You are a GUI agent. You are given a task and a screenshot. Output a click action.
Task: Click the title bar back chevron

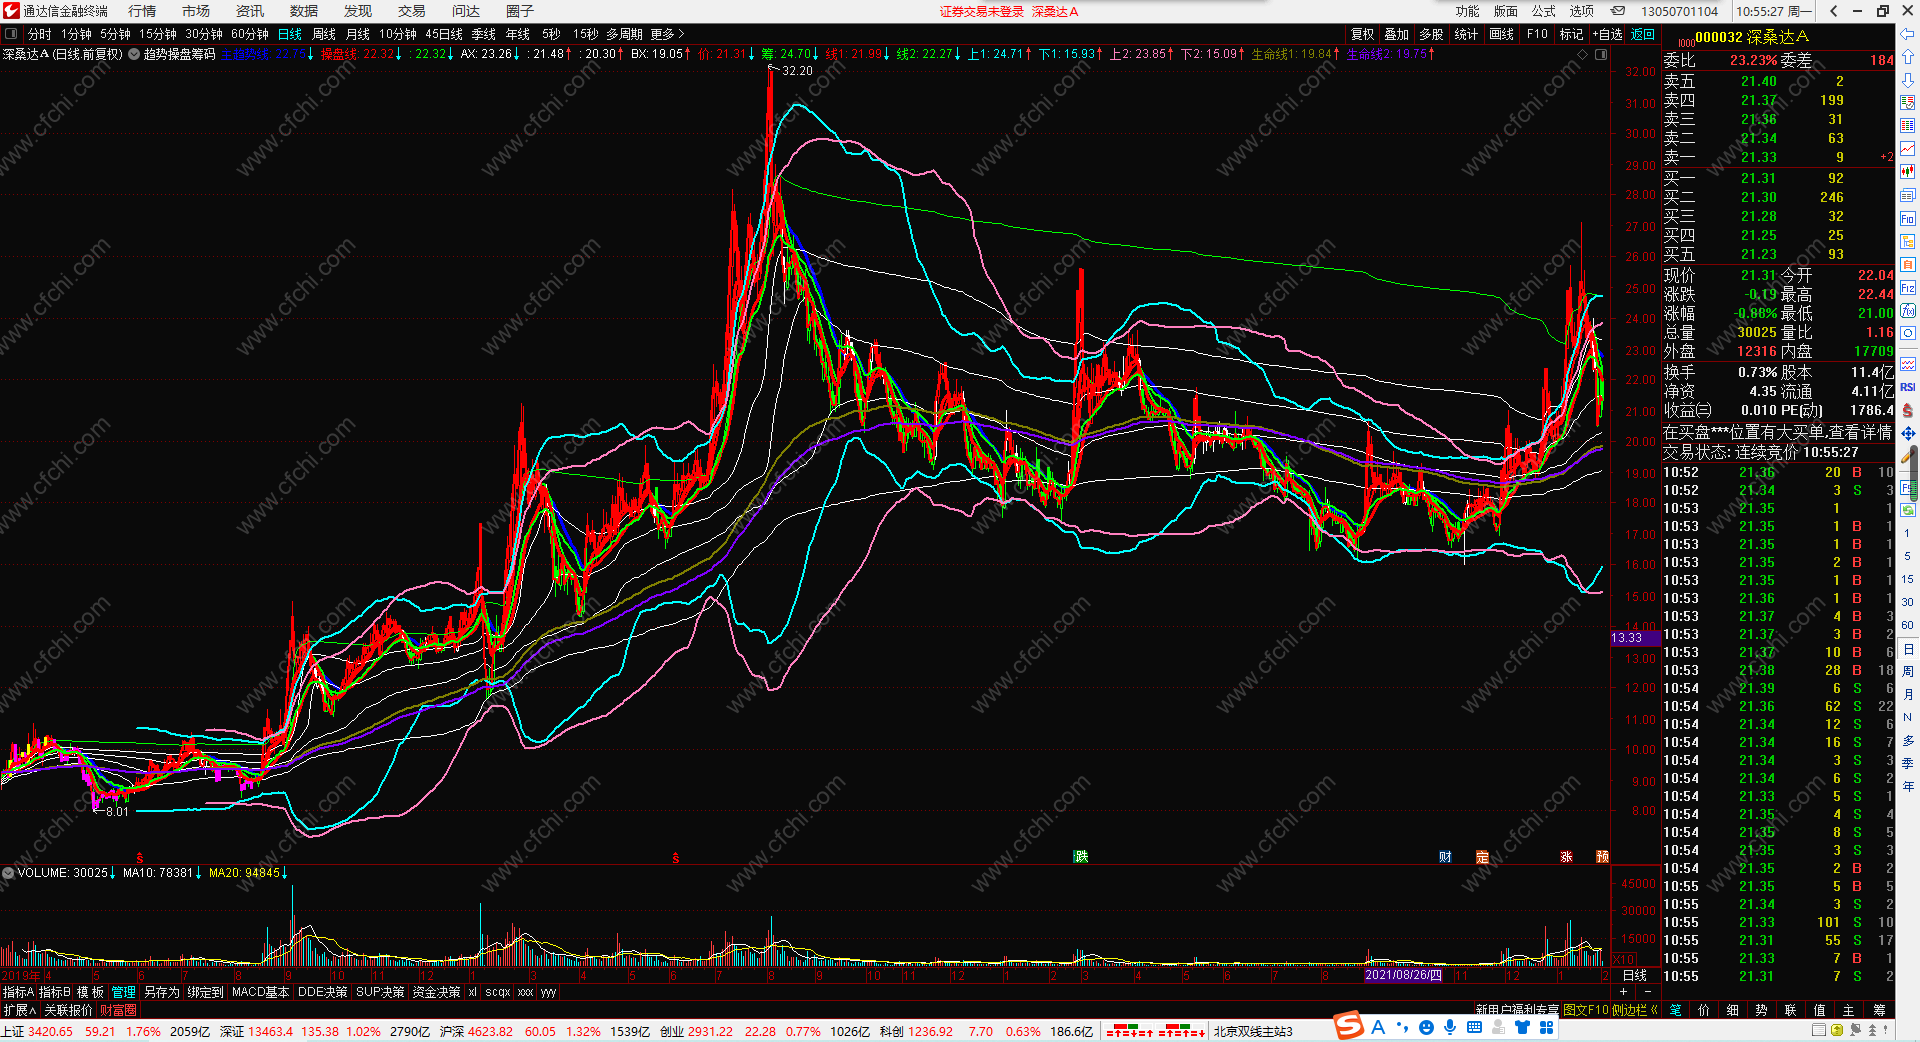pos(1833,11)
